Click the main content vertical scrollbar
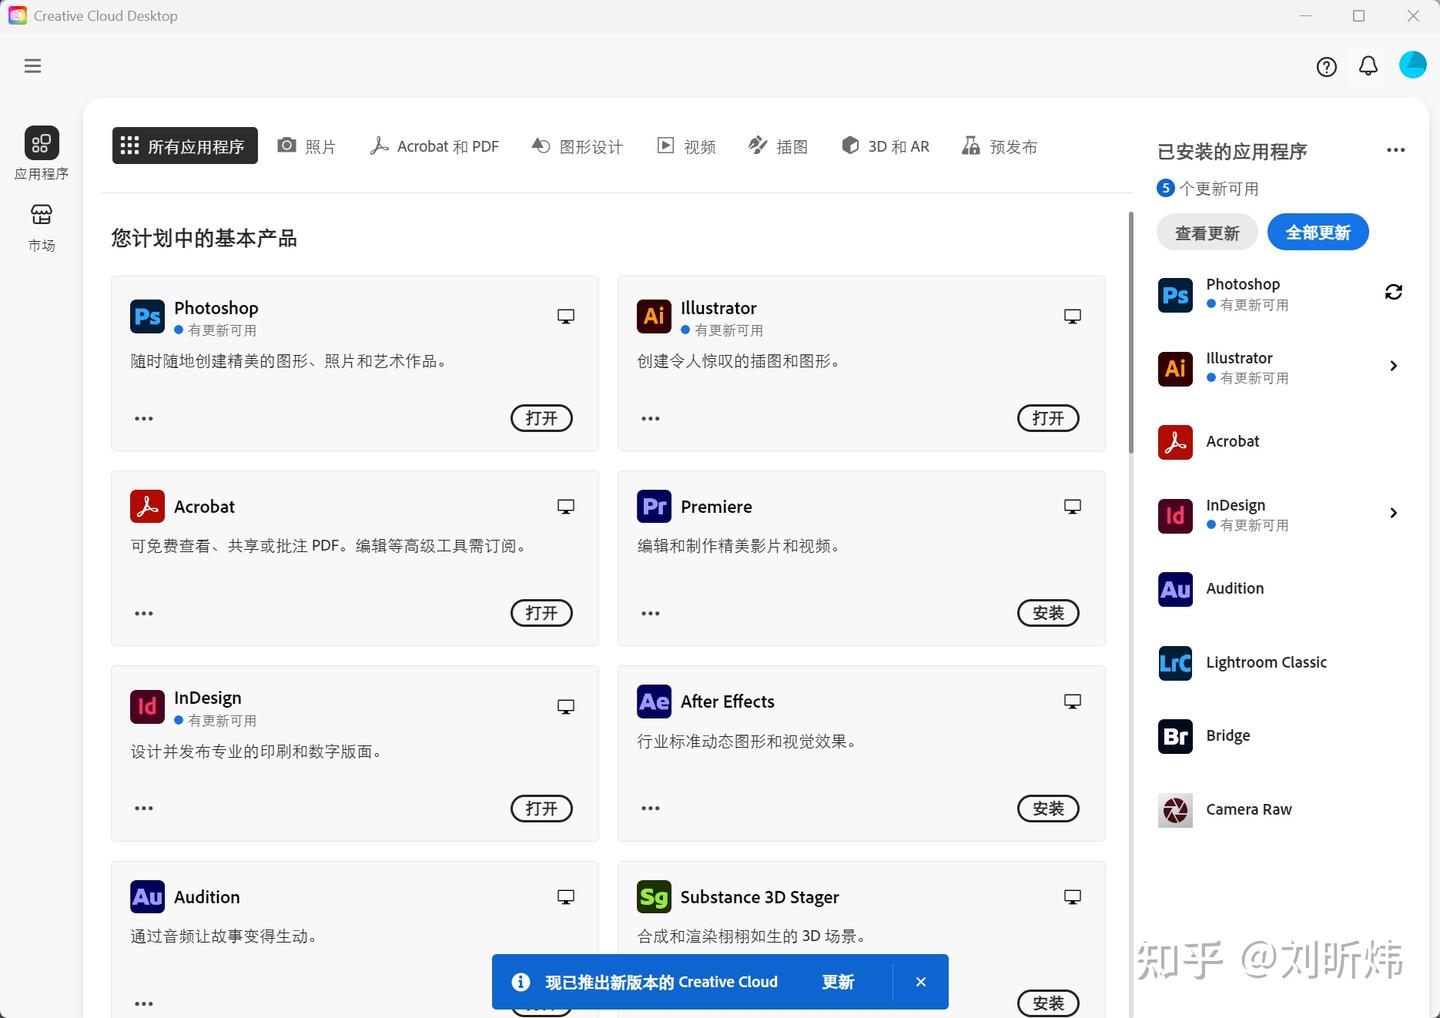Viewport: 1440px width, 1018px height. click(x=1131, y=333)
